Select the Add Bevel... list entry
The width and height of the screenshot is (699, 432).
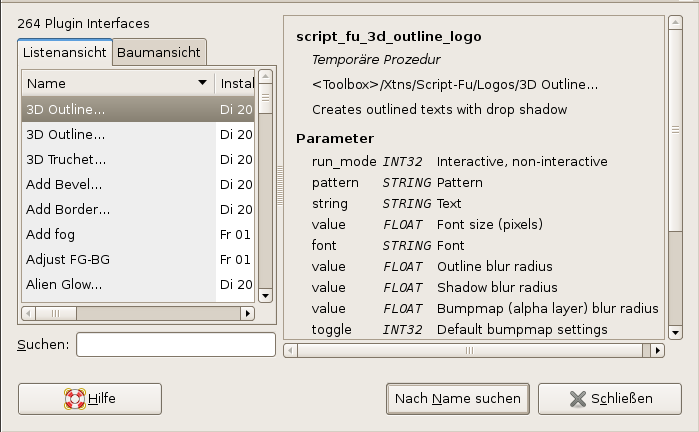tap(138, 184)
